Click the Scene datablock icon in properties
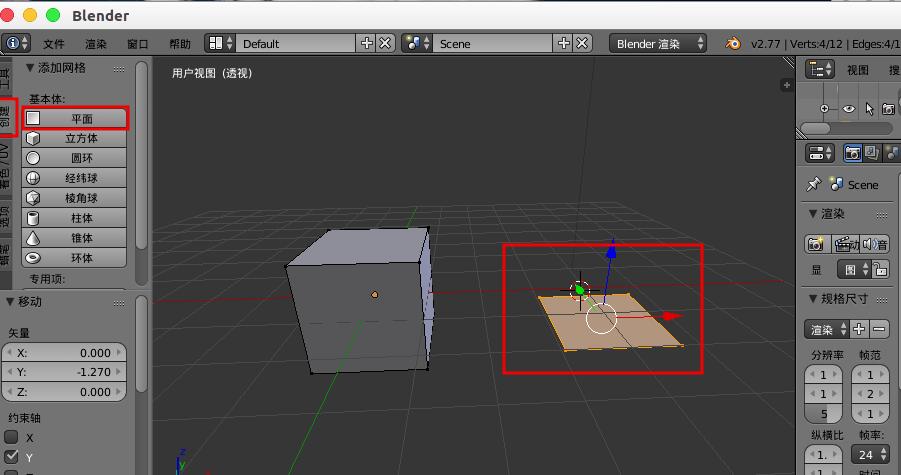901x475 pixels. 836,184
